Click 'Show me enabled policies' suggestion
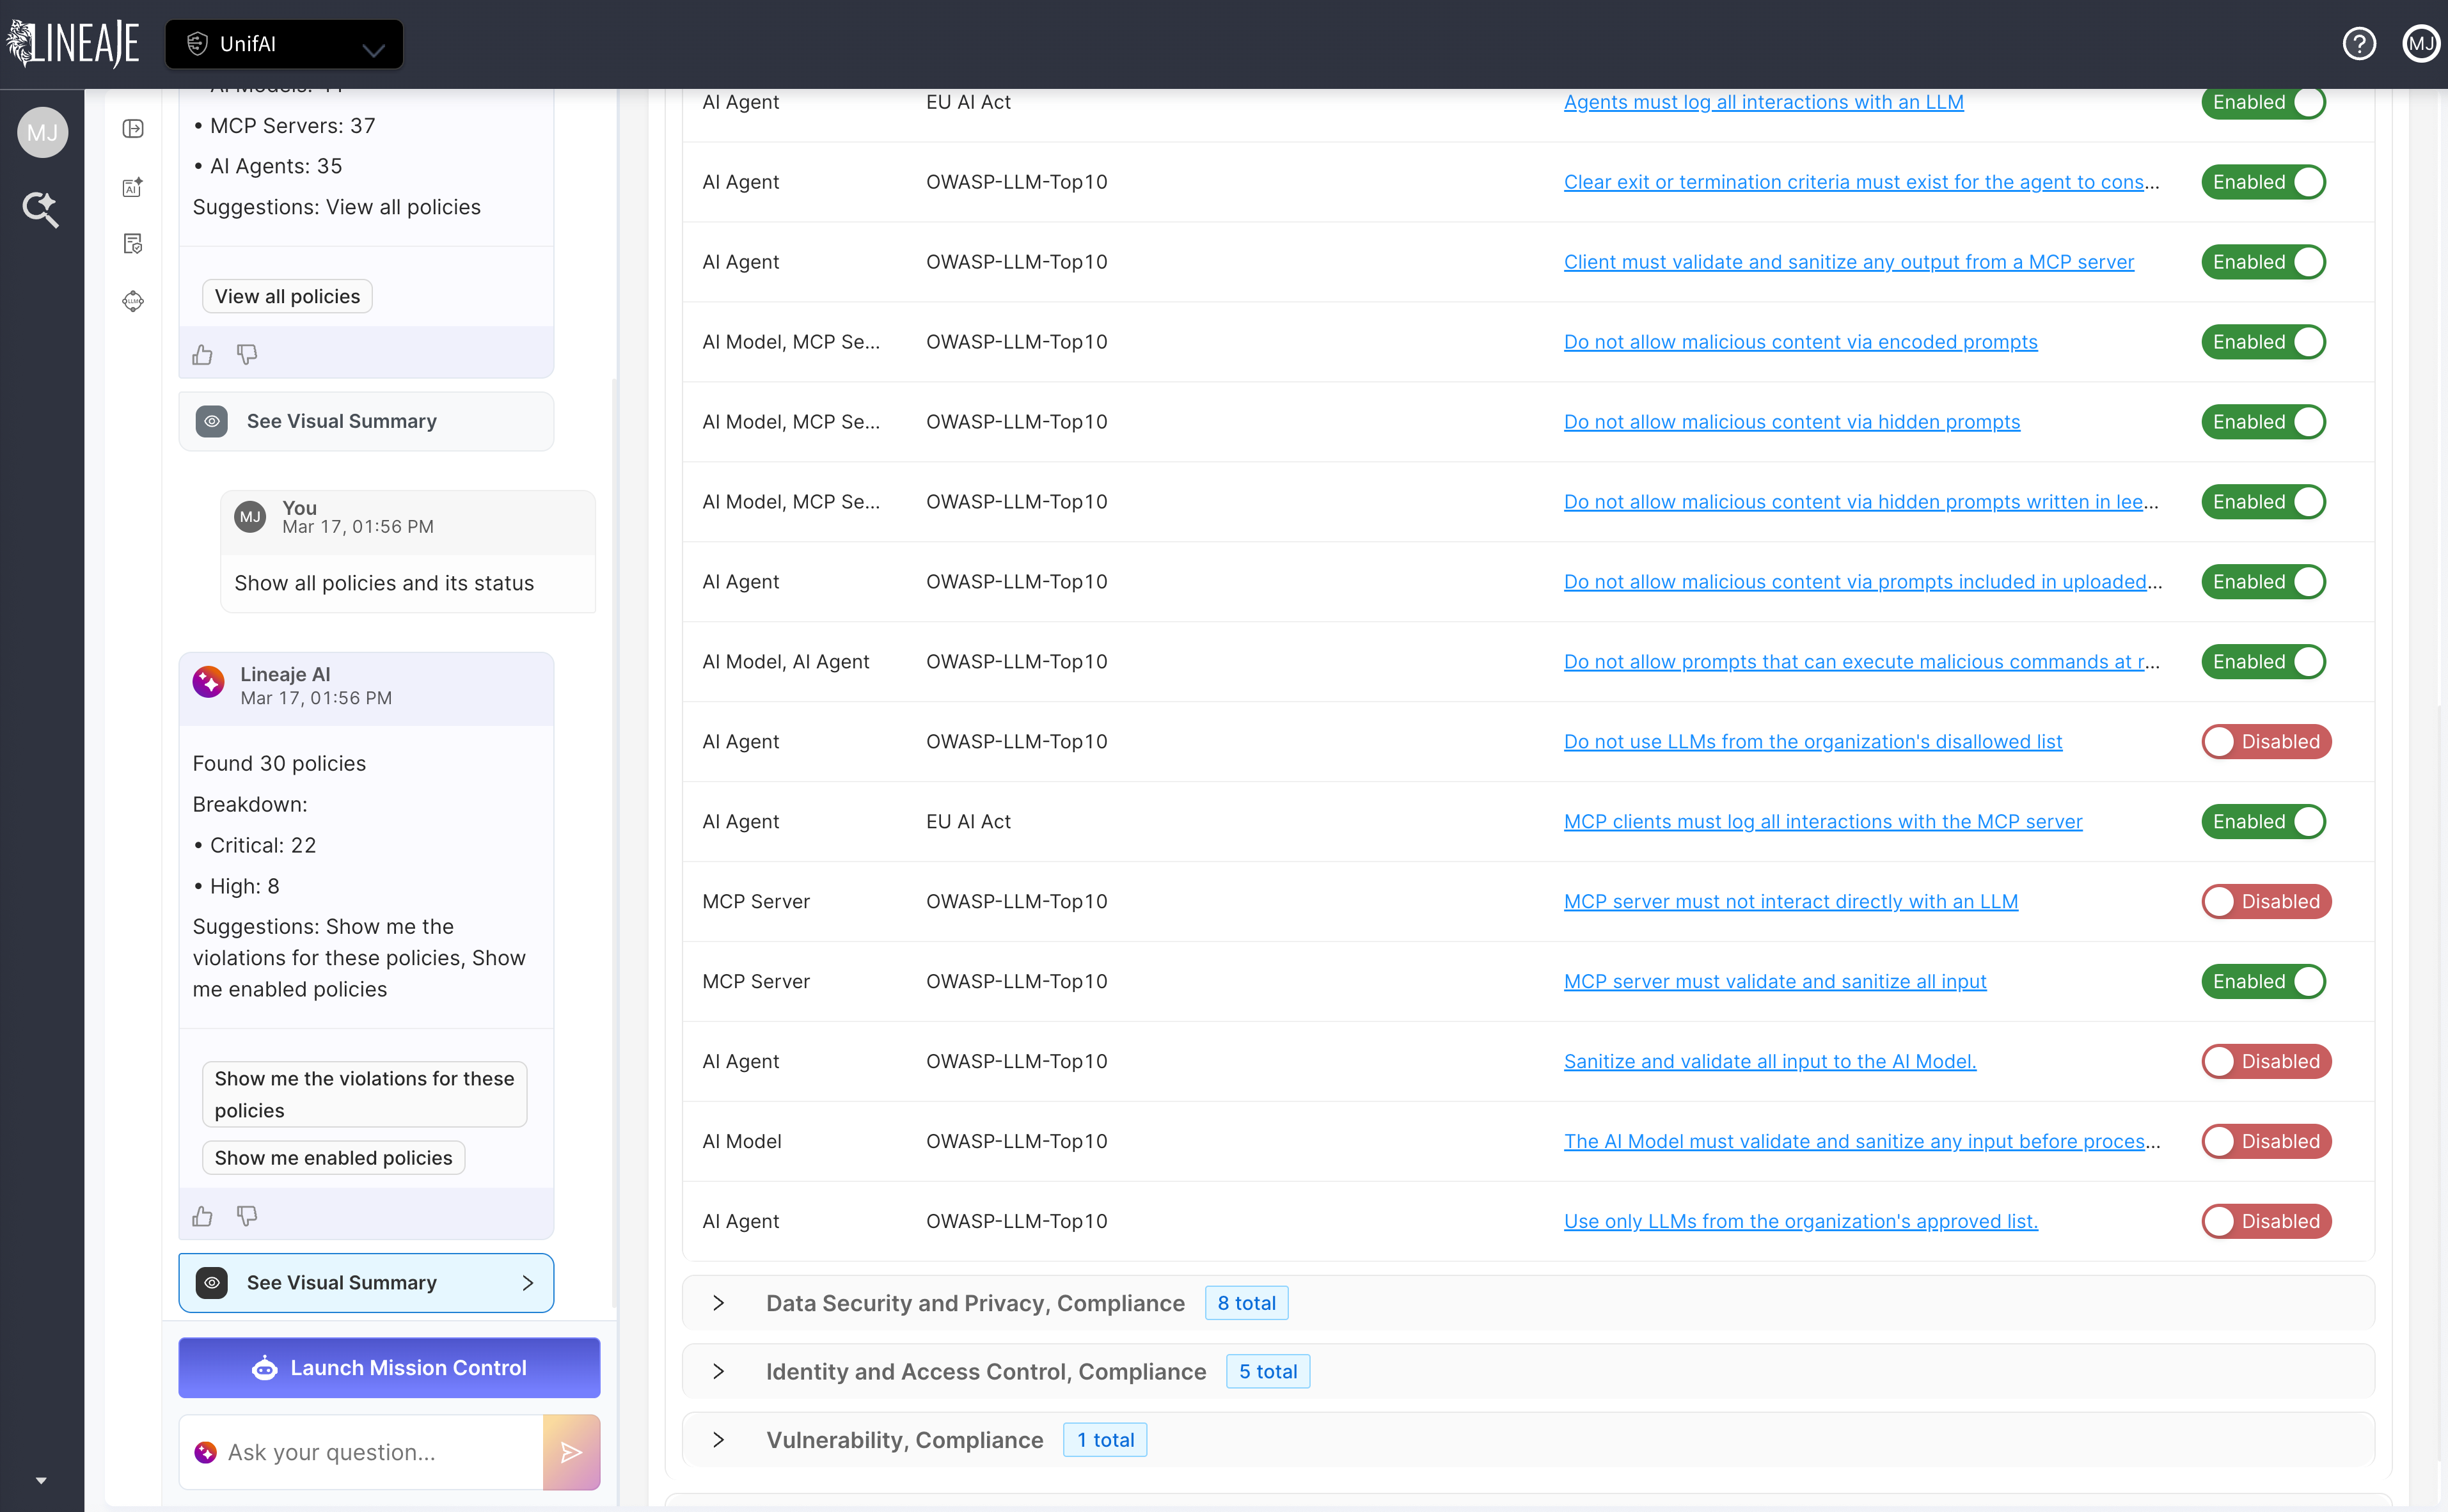 333,1157
